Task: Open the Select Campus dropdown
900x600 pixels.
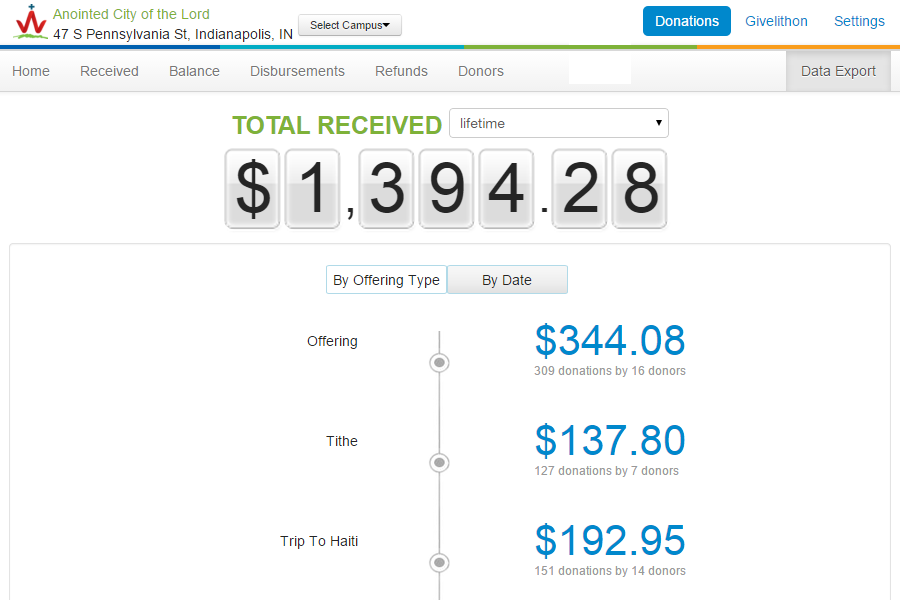Action: pos(350,25)
